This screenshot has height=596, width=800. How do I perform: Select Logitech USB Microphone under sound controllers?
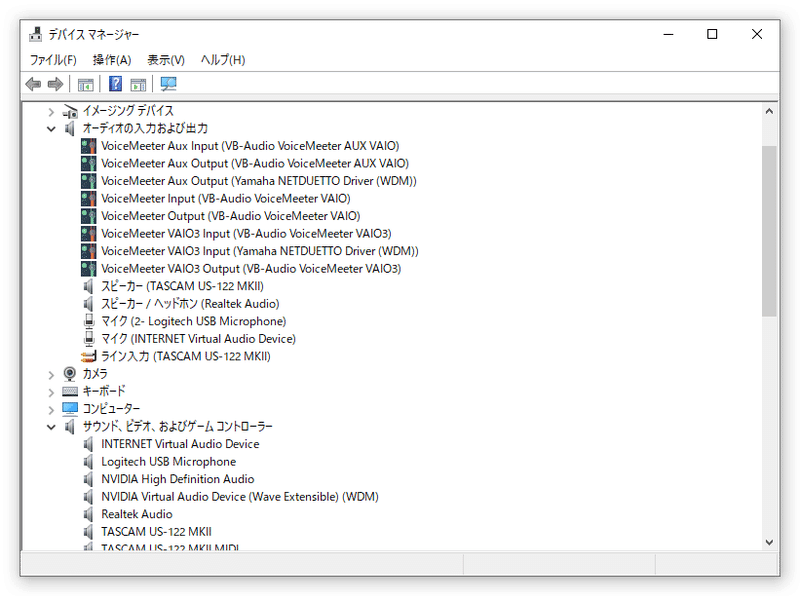pos(168,462)
